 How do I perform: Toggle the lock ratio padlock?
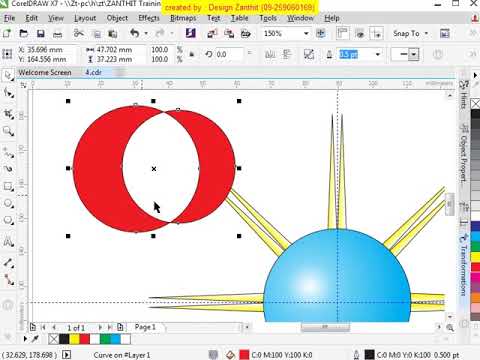[192, 54]
